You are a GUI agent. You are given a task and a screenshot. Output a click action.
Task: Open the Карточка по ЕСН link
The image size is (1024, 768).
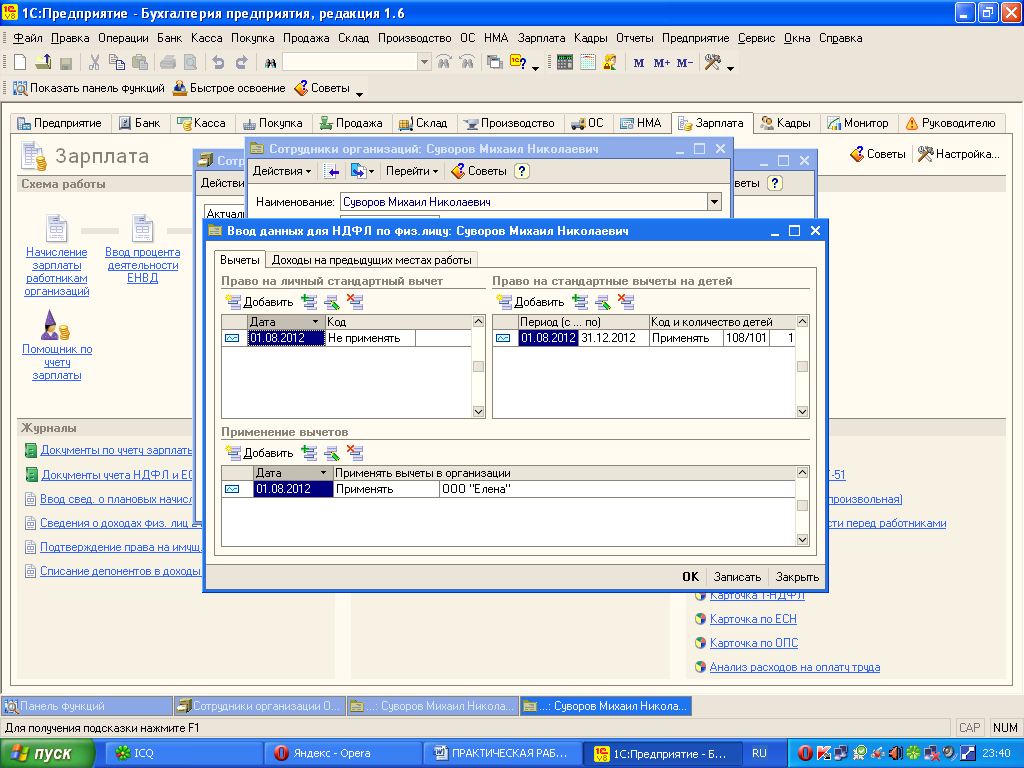(x=753, y=619)
